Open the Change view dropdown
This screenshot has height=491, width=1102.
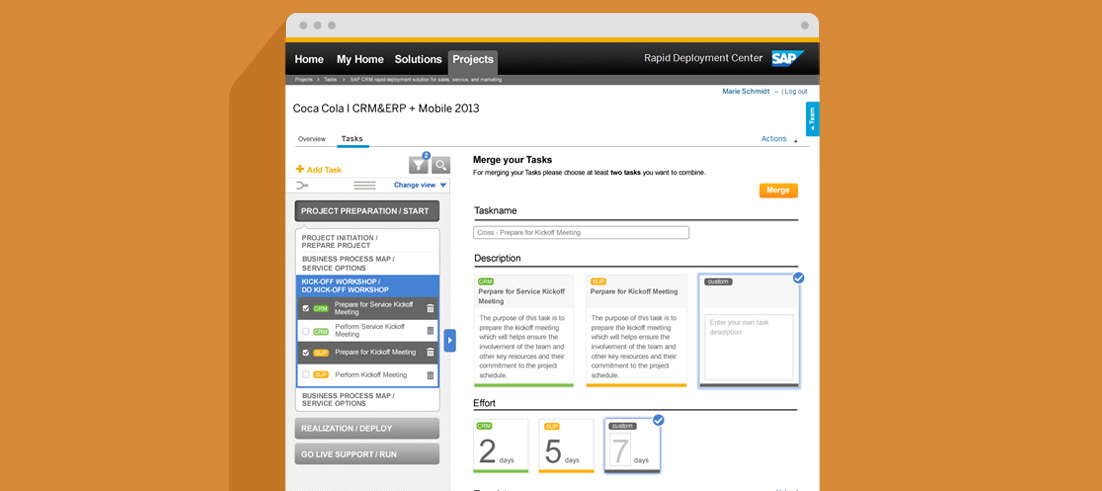click(420, 185)
